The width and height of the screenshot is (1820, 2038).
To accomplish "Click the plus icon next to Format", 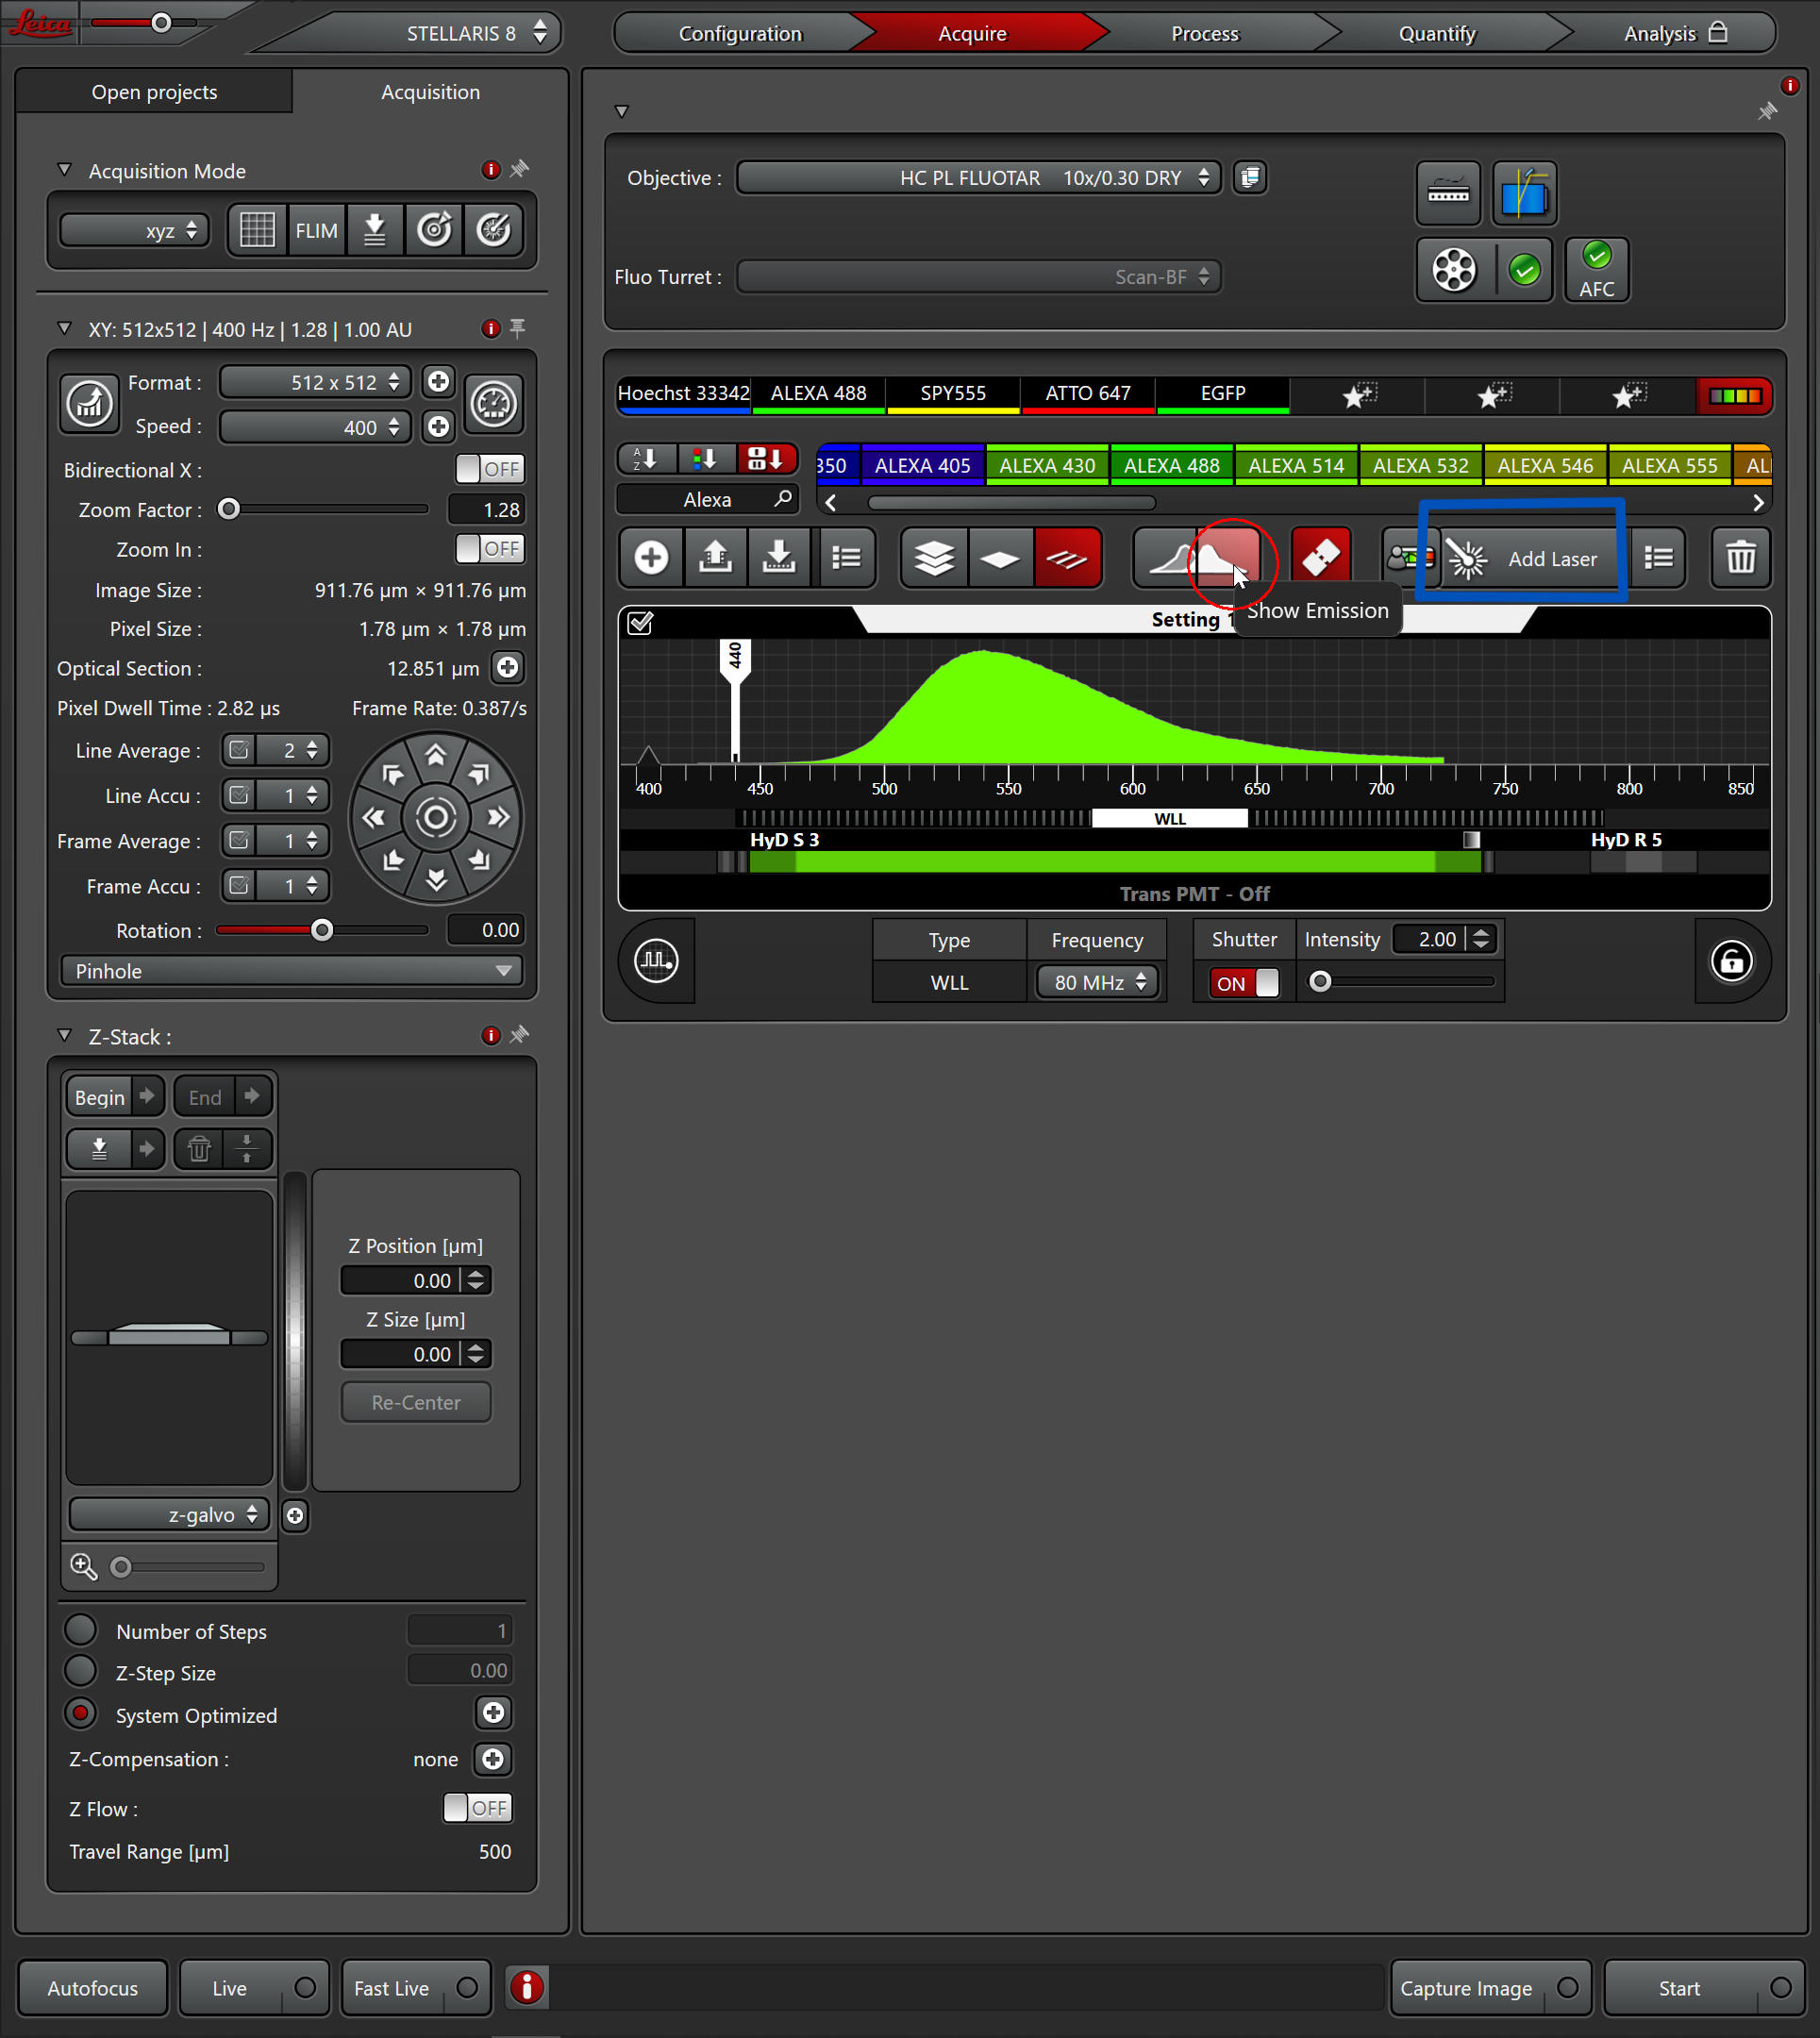I will tap(438, 382).
